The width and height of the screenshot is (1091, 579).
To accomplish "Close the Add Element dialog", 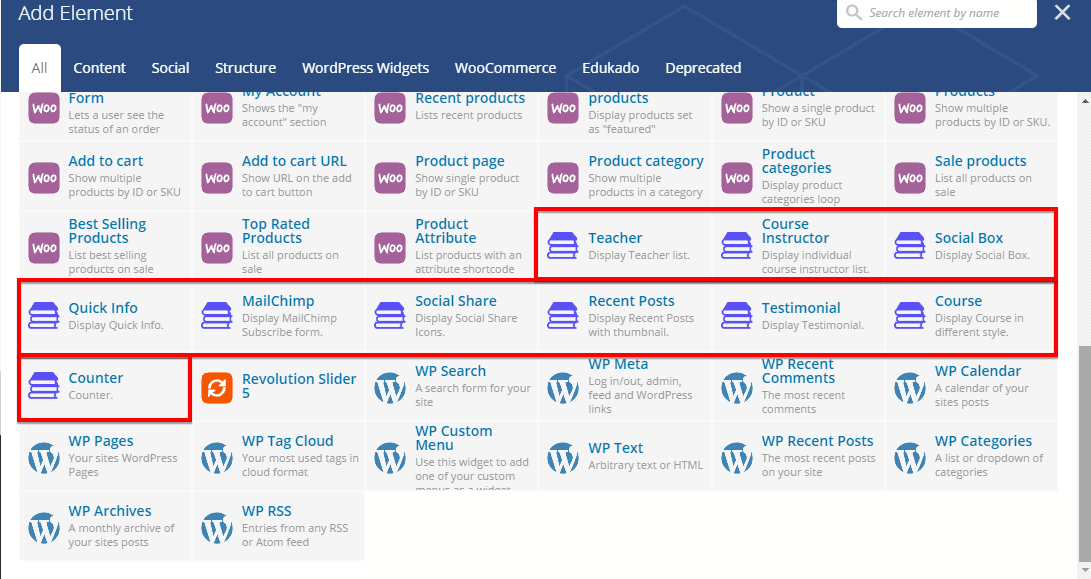I will click(1062, 13).
